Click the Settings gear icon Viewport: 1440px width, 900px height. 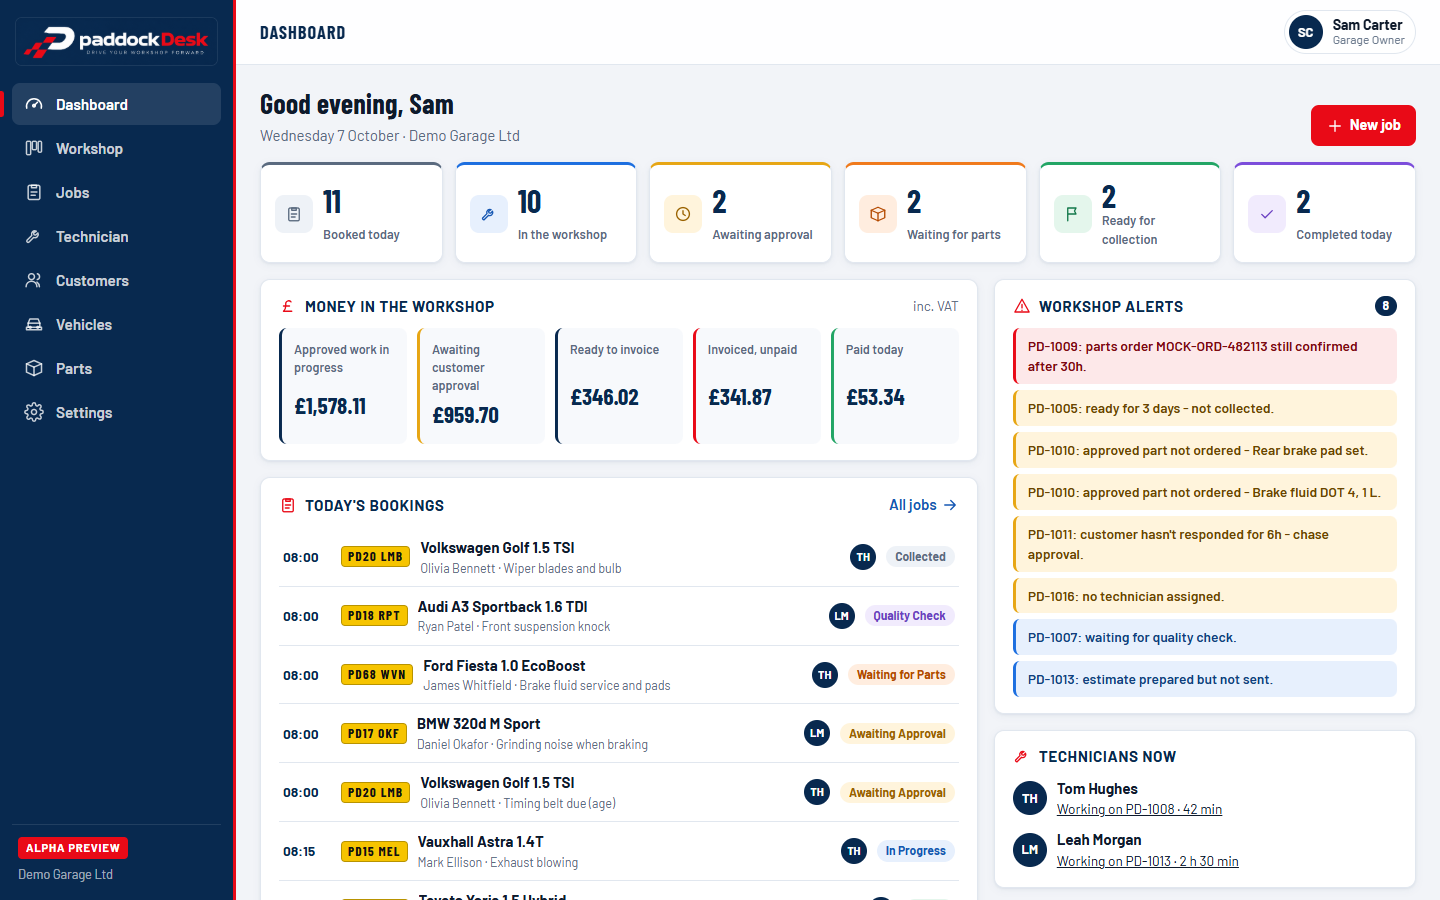coord(34,413)
